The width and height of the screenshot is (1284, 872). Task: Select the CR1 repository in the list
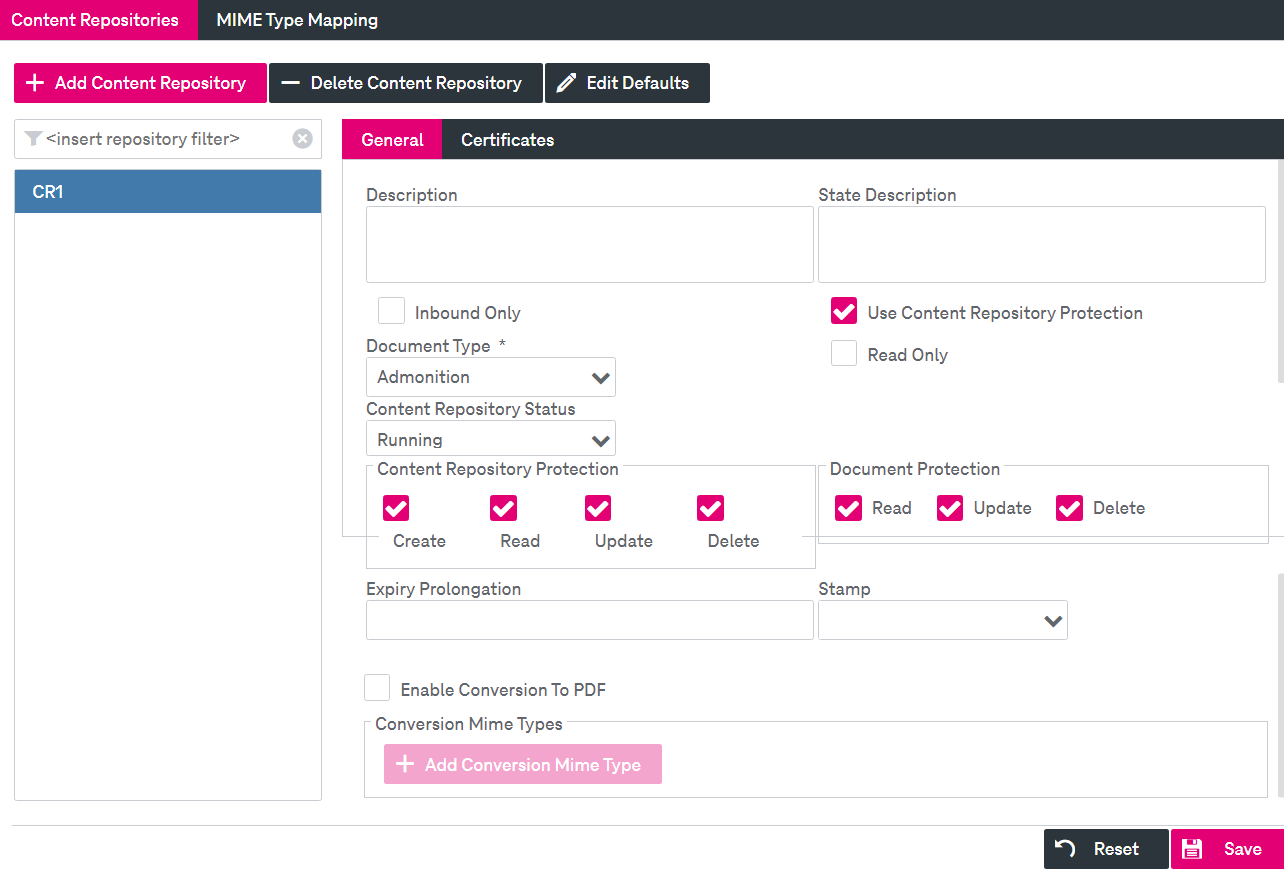(x=168, y=192)
